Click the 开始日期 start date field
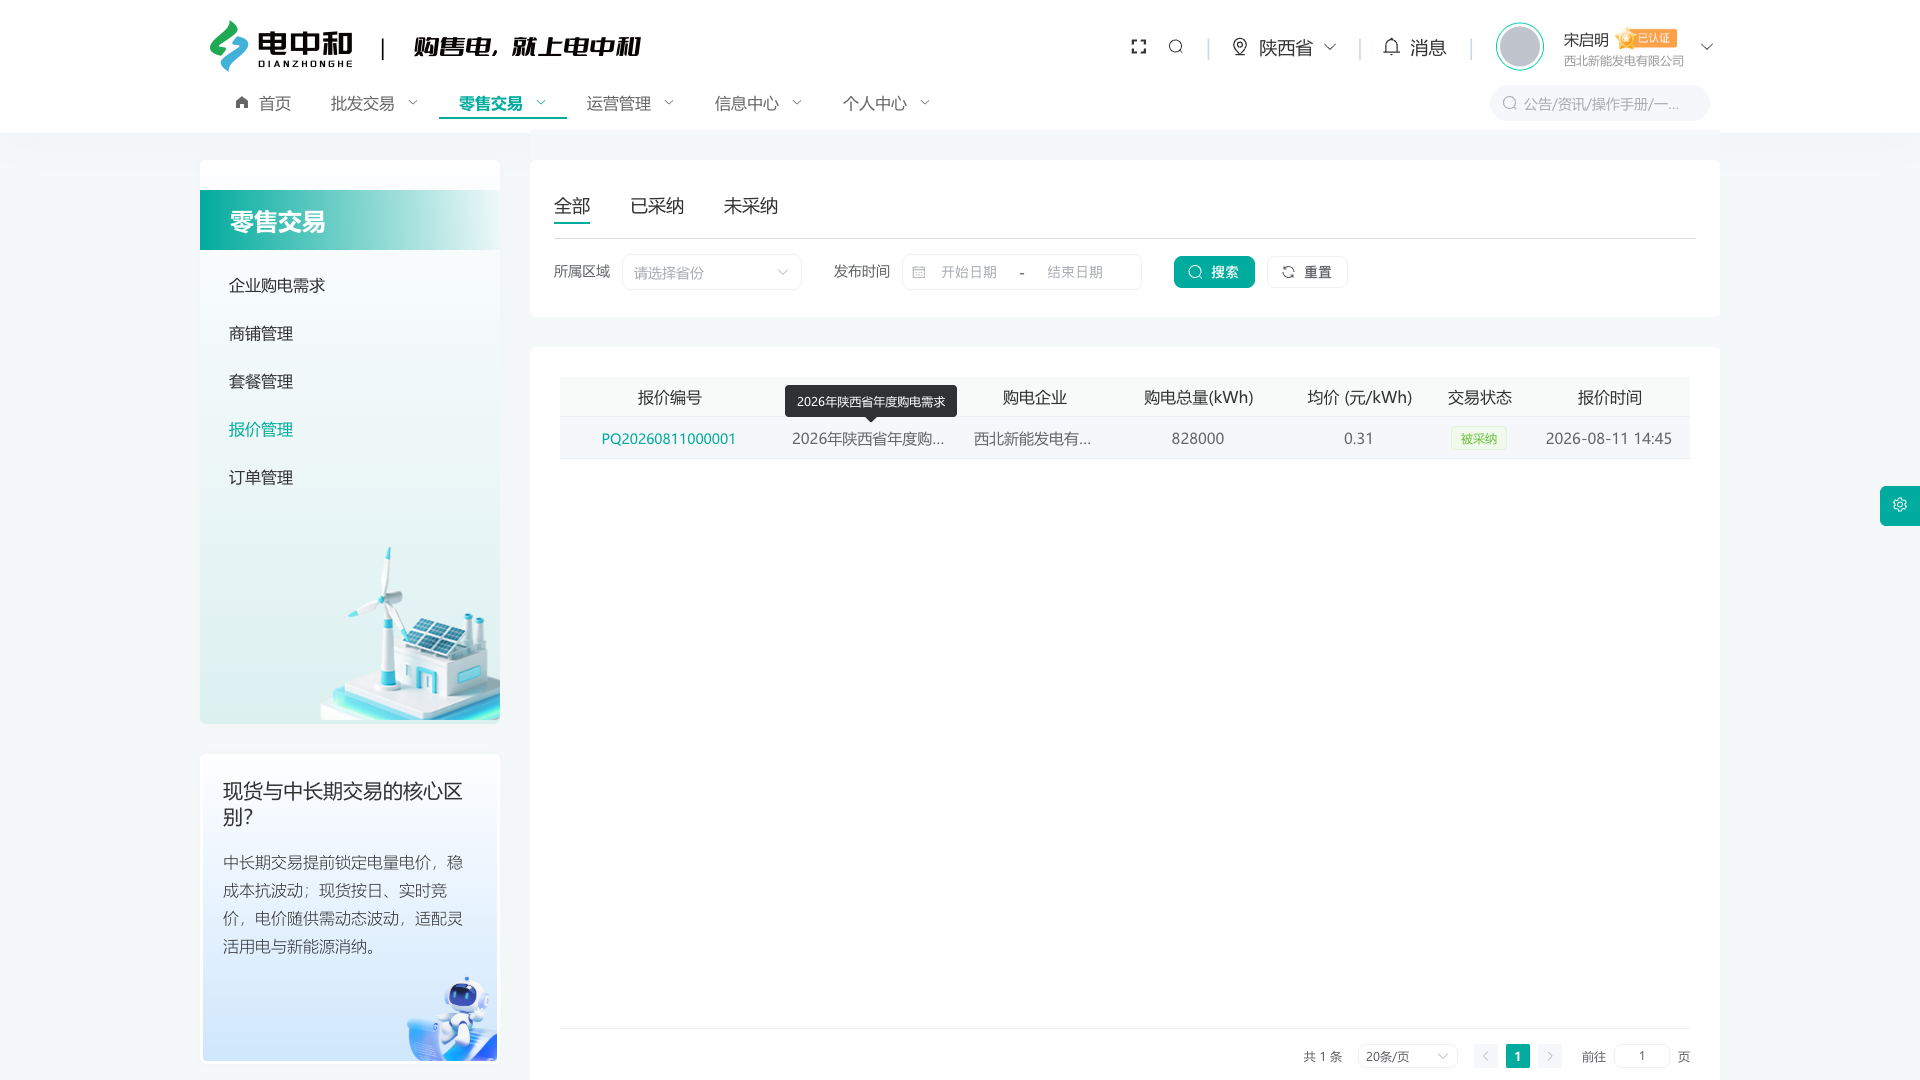Screen dimensions: 1920x1080 pos(969,272)
